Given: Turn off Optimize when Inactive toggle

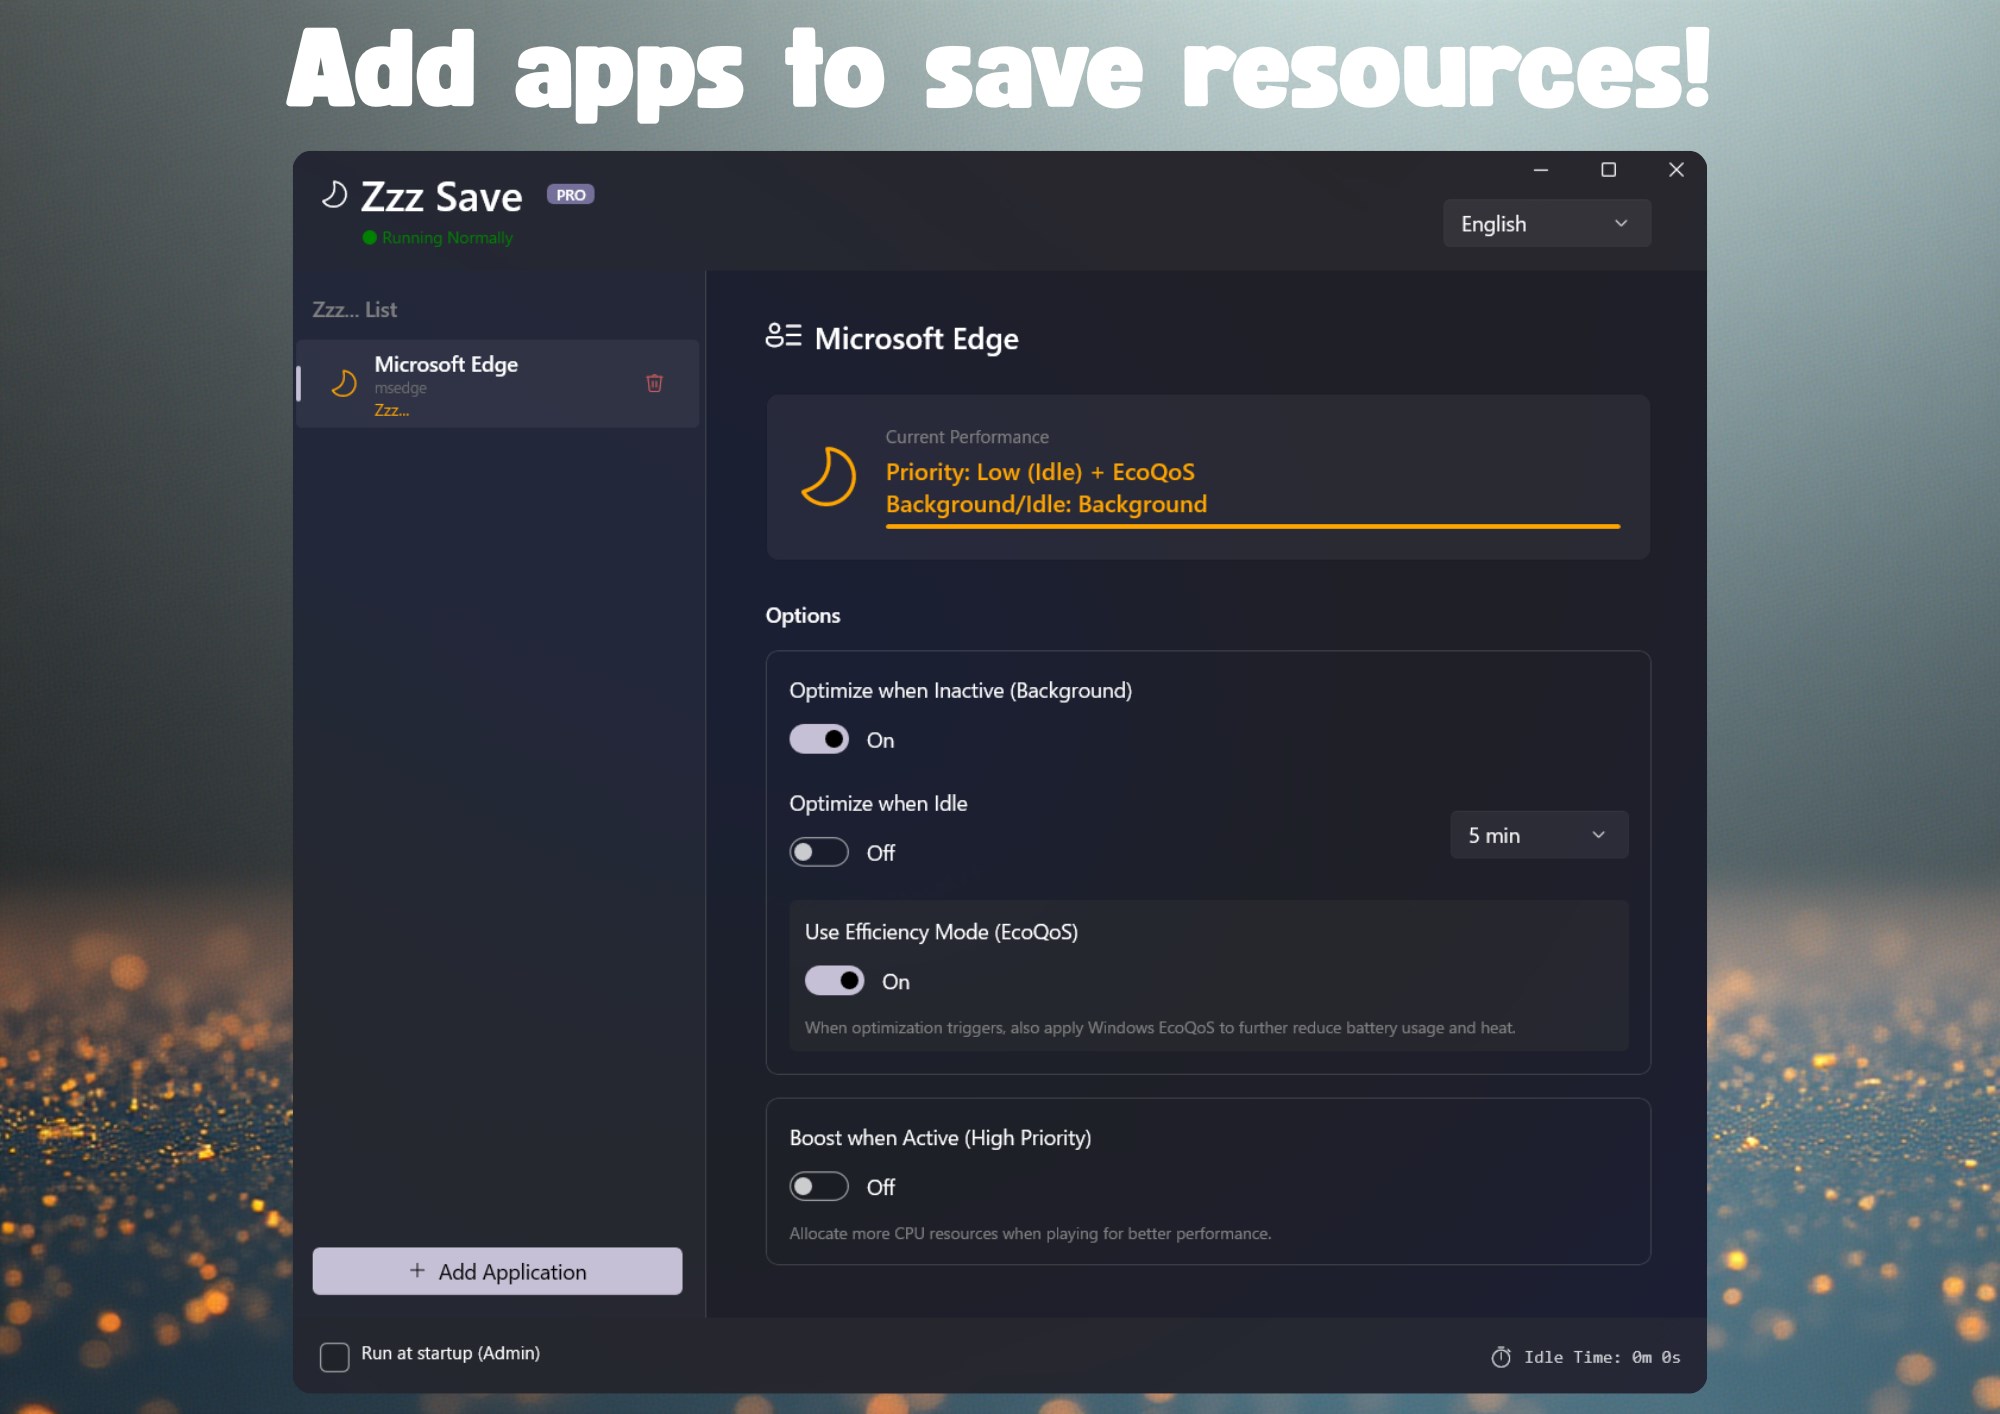Looking at the screenshot, I should [819, 739].
